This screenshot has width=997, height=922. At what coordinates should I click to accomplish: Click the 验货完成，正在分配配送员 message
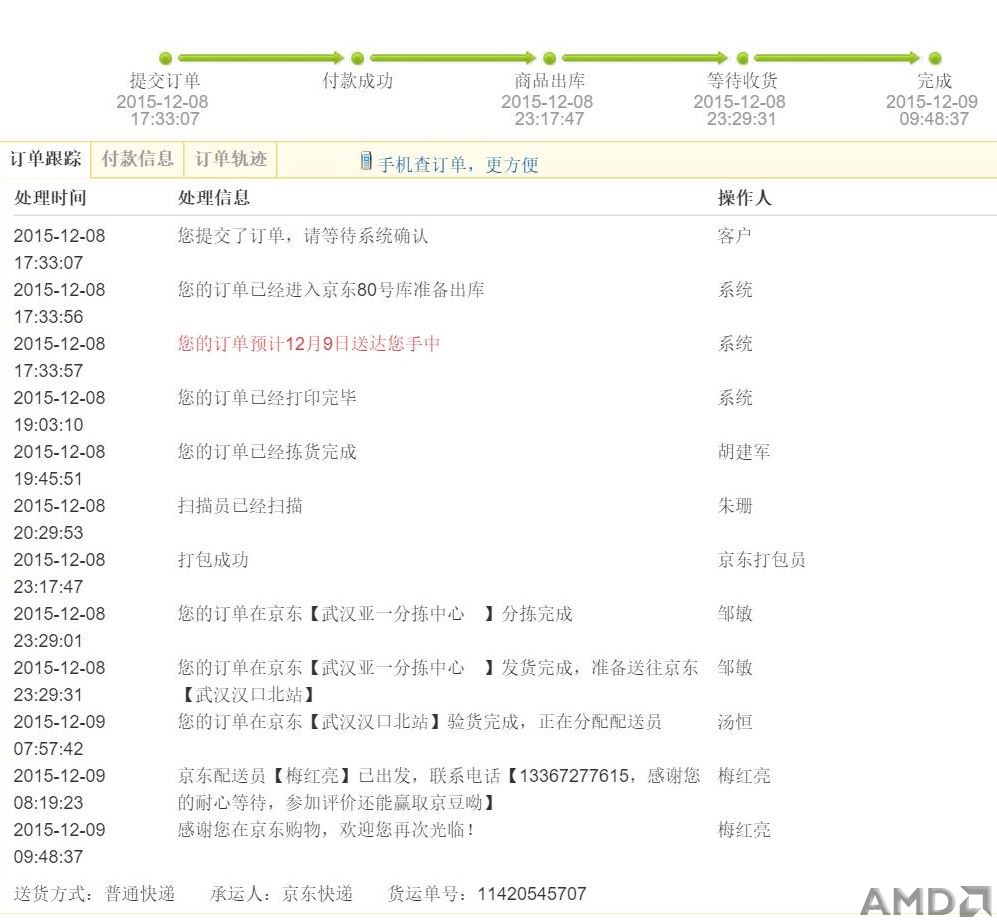(x=420, y=722)
